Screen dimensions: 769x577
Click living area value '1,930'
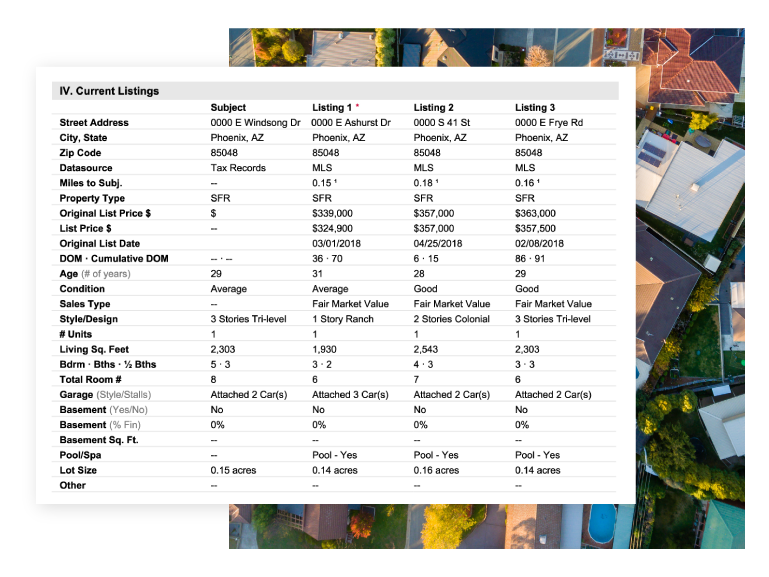pos(324,350)
